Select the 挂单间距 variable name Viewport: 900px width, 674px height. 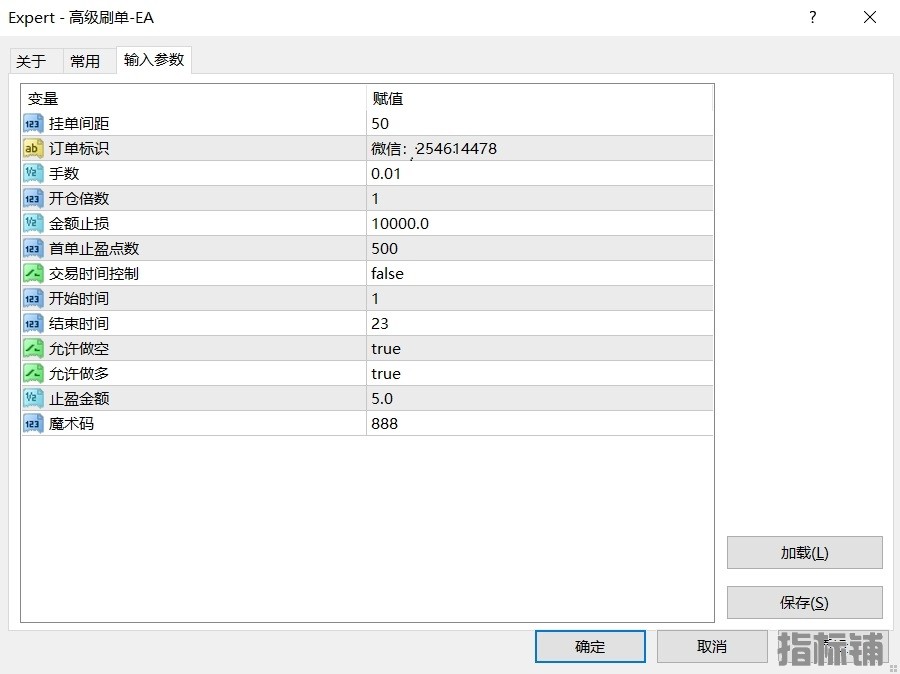click(79, 123)
